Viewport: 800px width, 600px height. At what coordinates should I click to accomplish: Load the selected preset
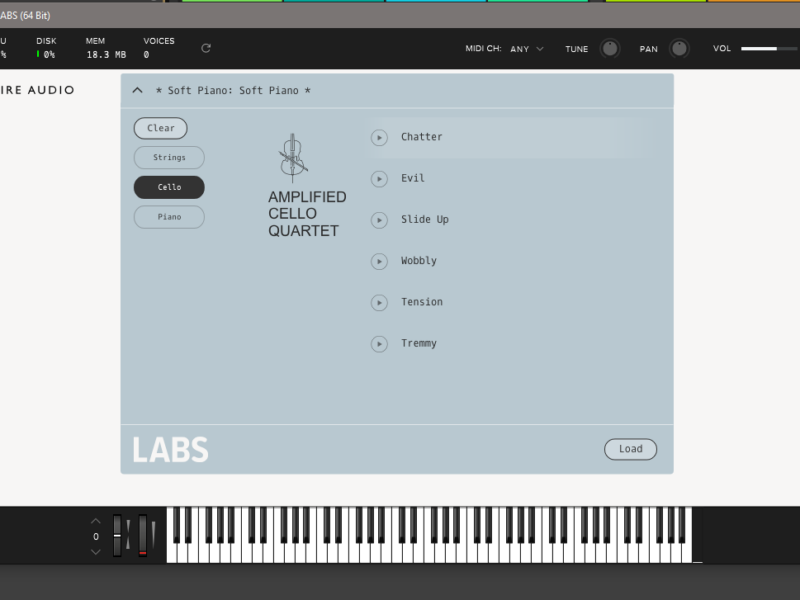click(631, 449)
